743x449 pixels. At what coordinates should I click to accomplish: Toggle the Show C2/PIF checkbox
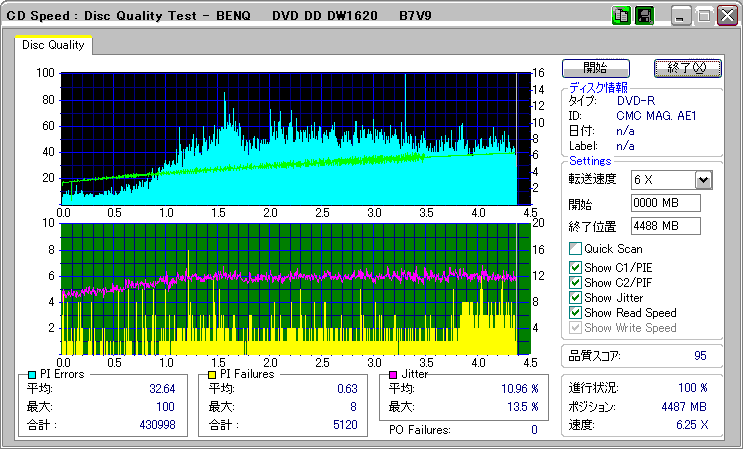click(x=575, y=282)
